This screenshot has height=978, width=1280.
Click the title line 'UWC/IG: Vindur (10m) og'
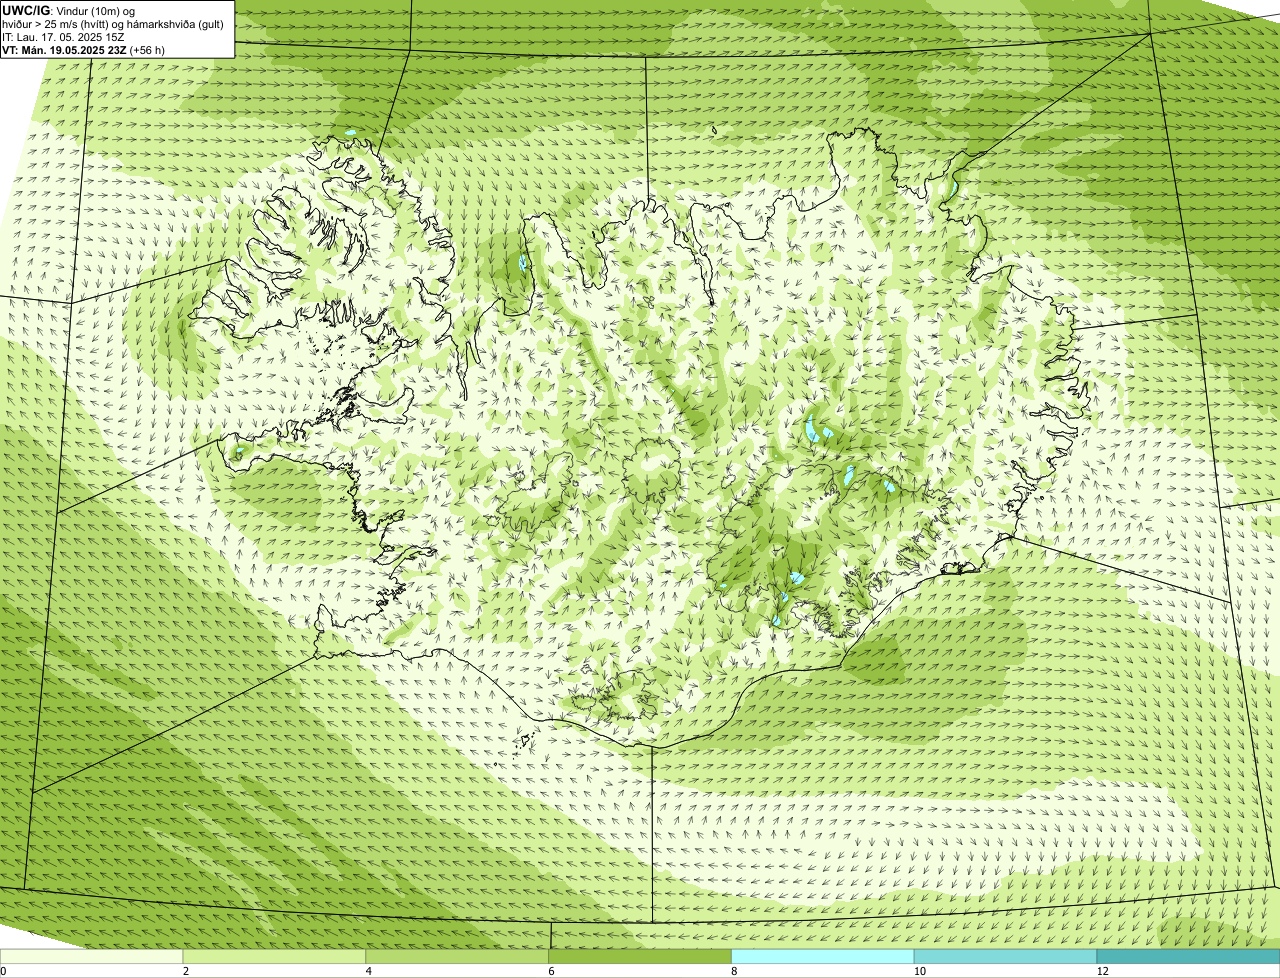[x=69, y=10]
